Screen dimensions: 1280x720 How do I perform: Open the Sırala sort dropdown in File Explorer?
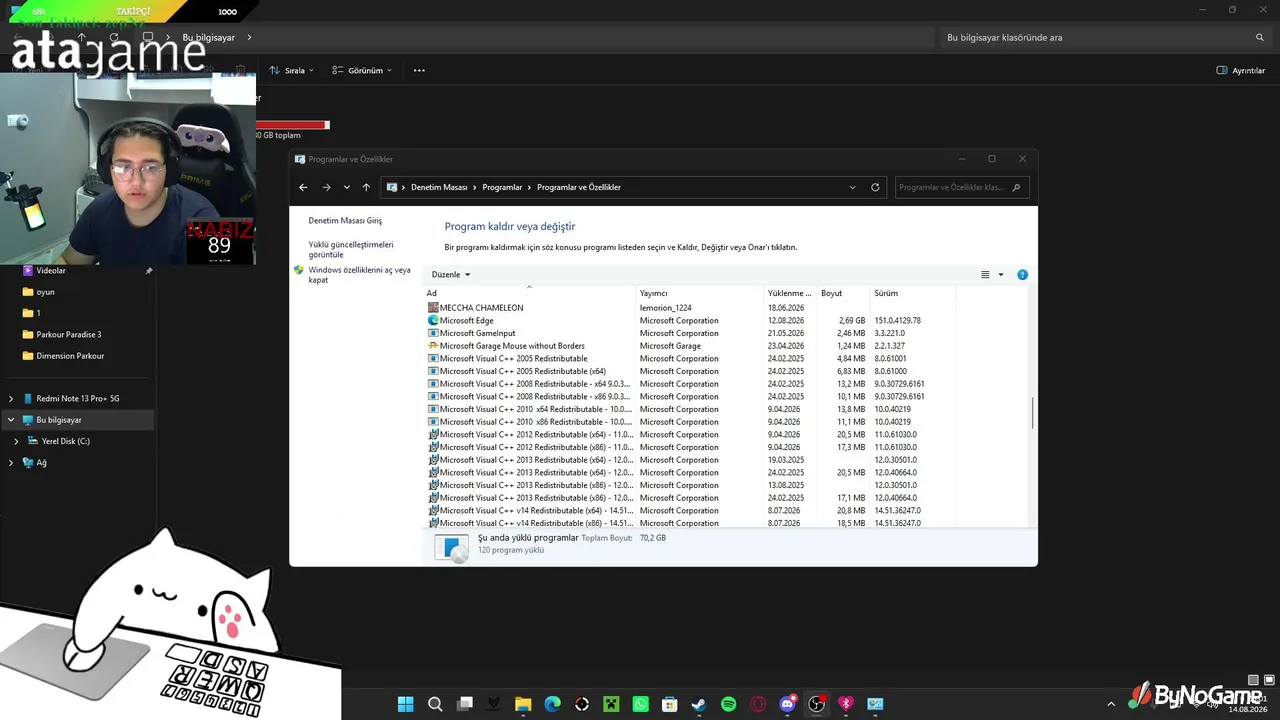[x=291, y=71]
